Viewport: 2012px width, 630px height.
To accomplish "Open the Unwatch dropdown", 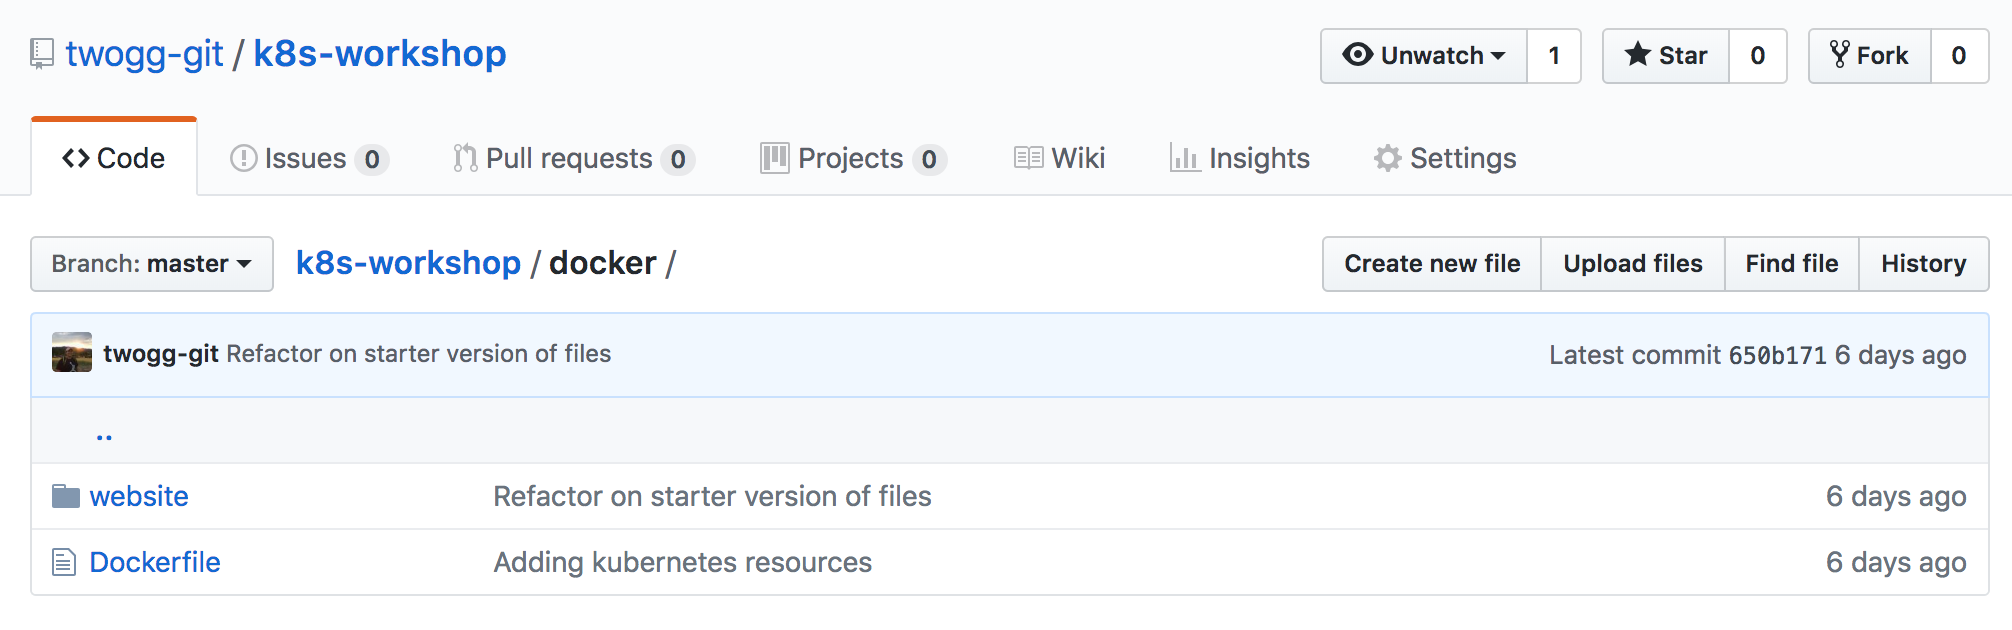I will (x=1424, y=56).
